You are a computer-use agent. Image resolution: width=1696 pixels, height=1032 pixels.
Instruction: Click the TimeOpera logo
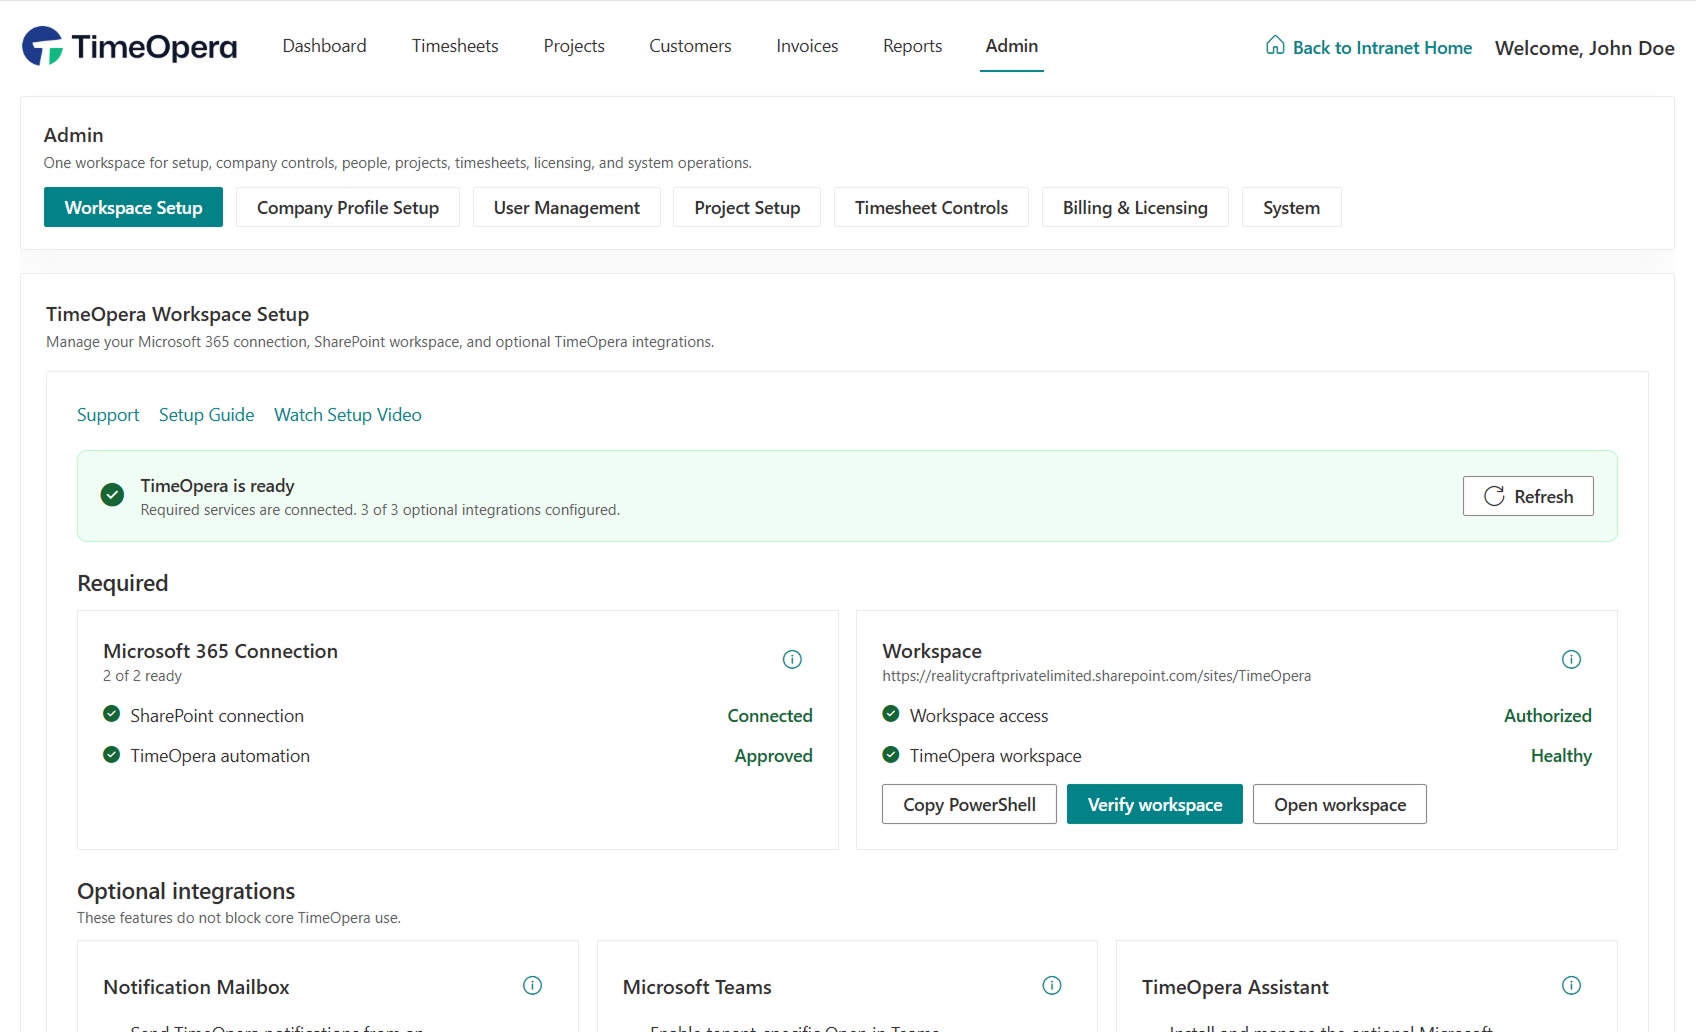pos(130,46)
